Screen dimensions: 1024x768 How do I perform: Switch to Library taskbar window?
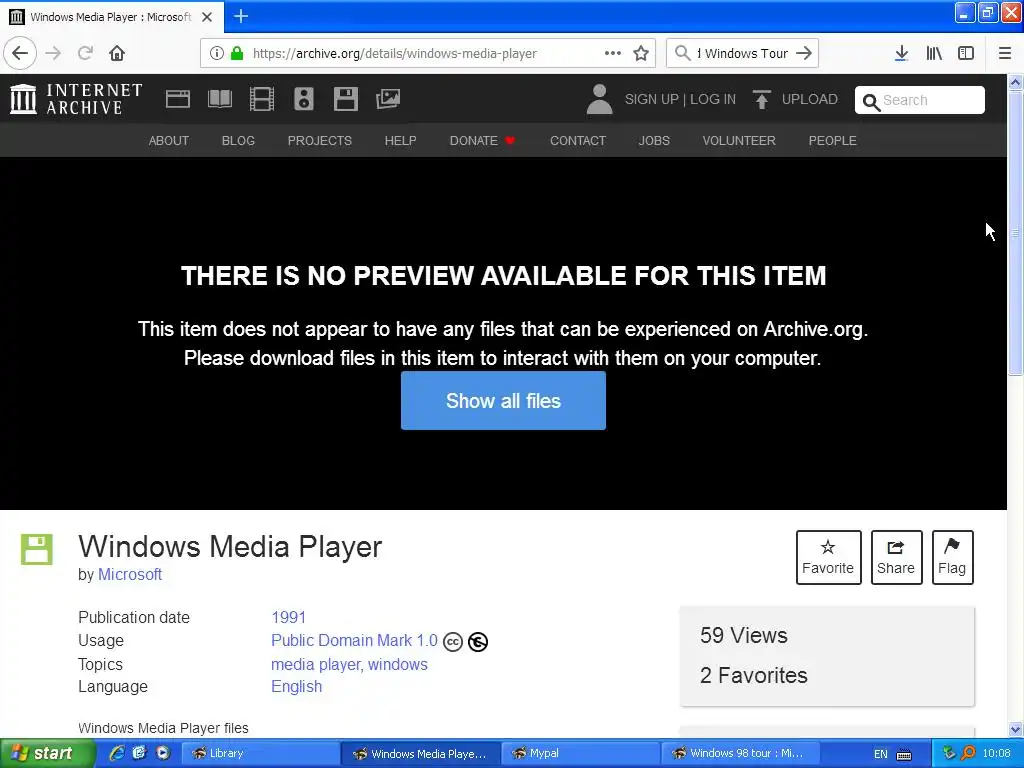coord(260,754)
